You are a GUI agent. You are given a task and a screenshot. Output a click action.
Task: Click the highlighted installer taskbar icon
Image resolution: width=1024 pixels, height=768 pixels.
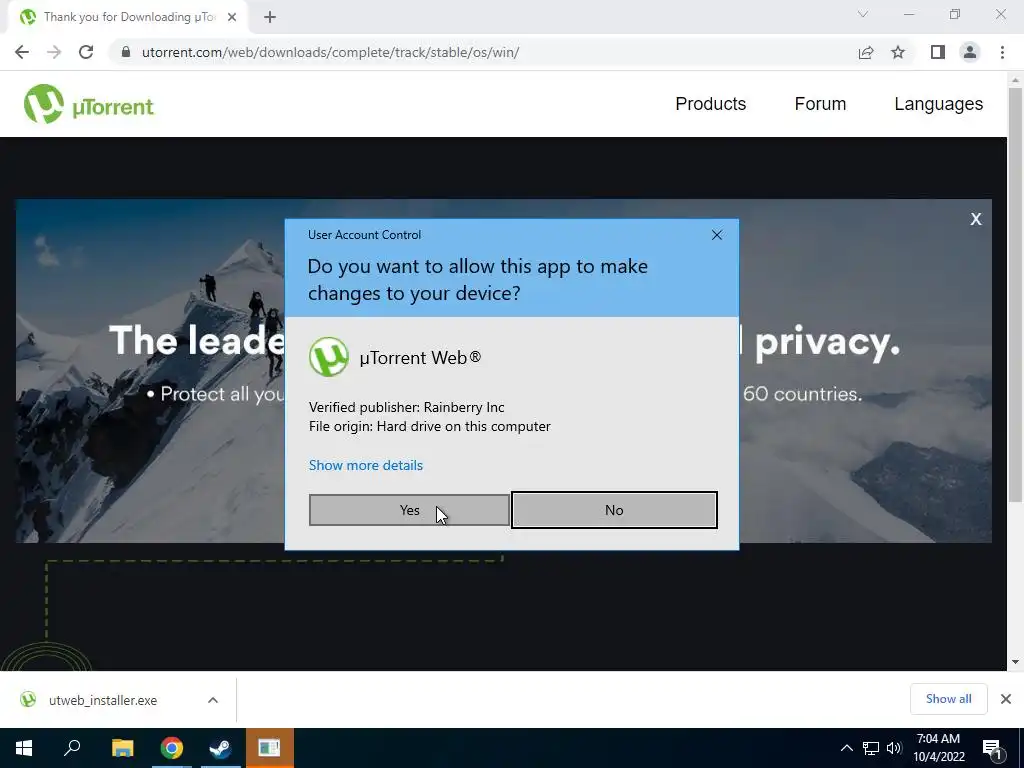[269, 748]
